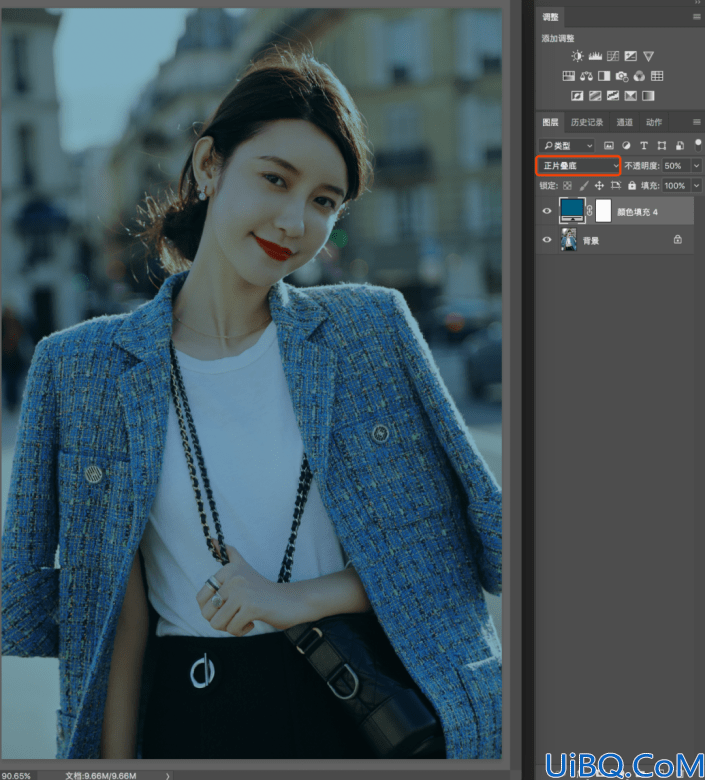705x780 pixels.
Task: Add a Brightness/Contrast adjustment
Action: click(x=577, y=56)
